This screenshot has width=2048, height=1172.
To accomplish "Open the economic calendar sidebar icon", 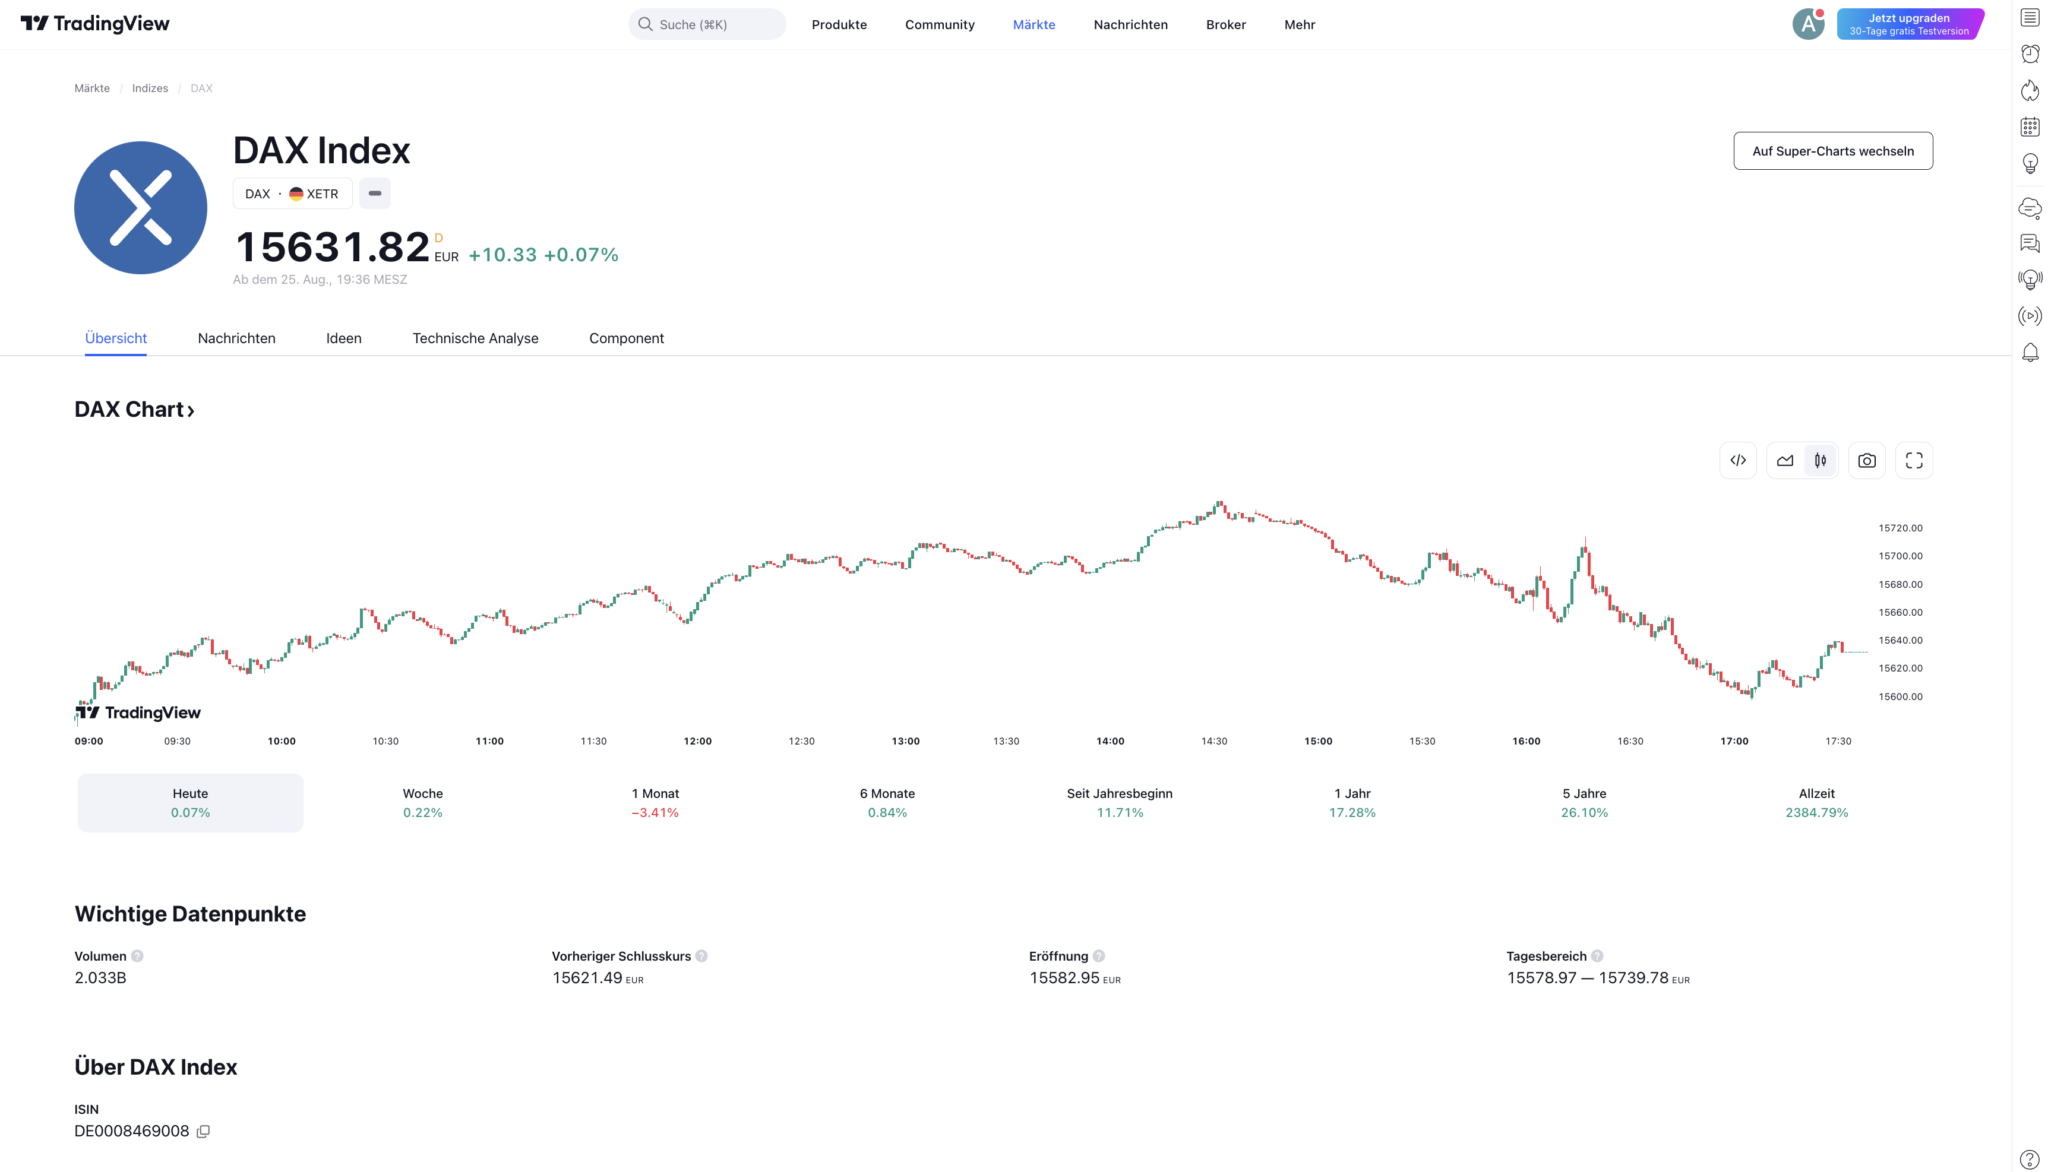I will click(2031, 126).
